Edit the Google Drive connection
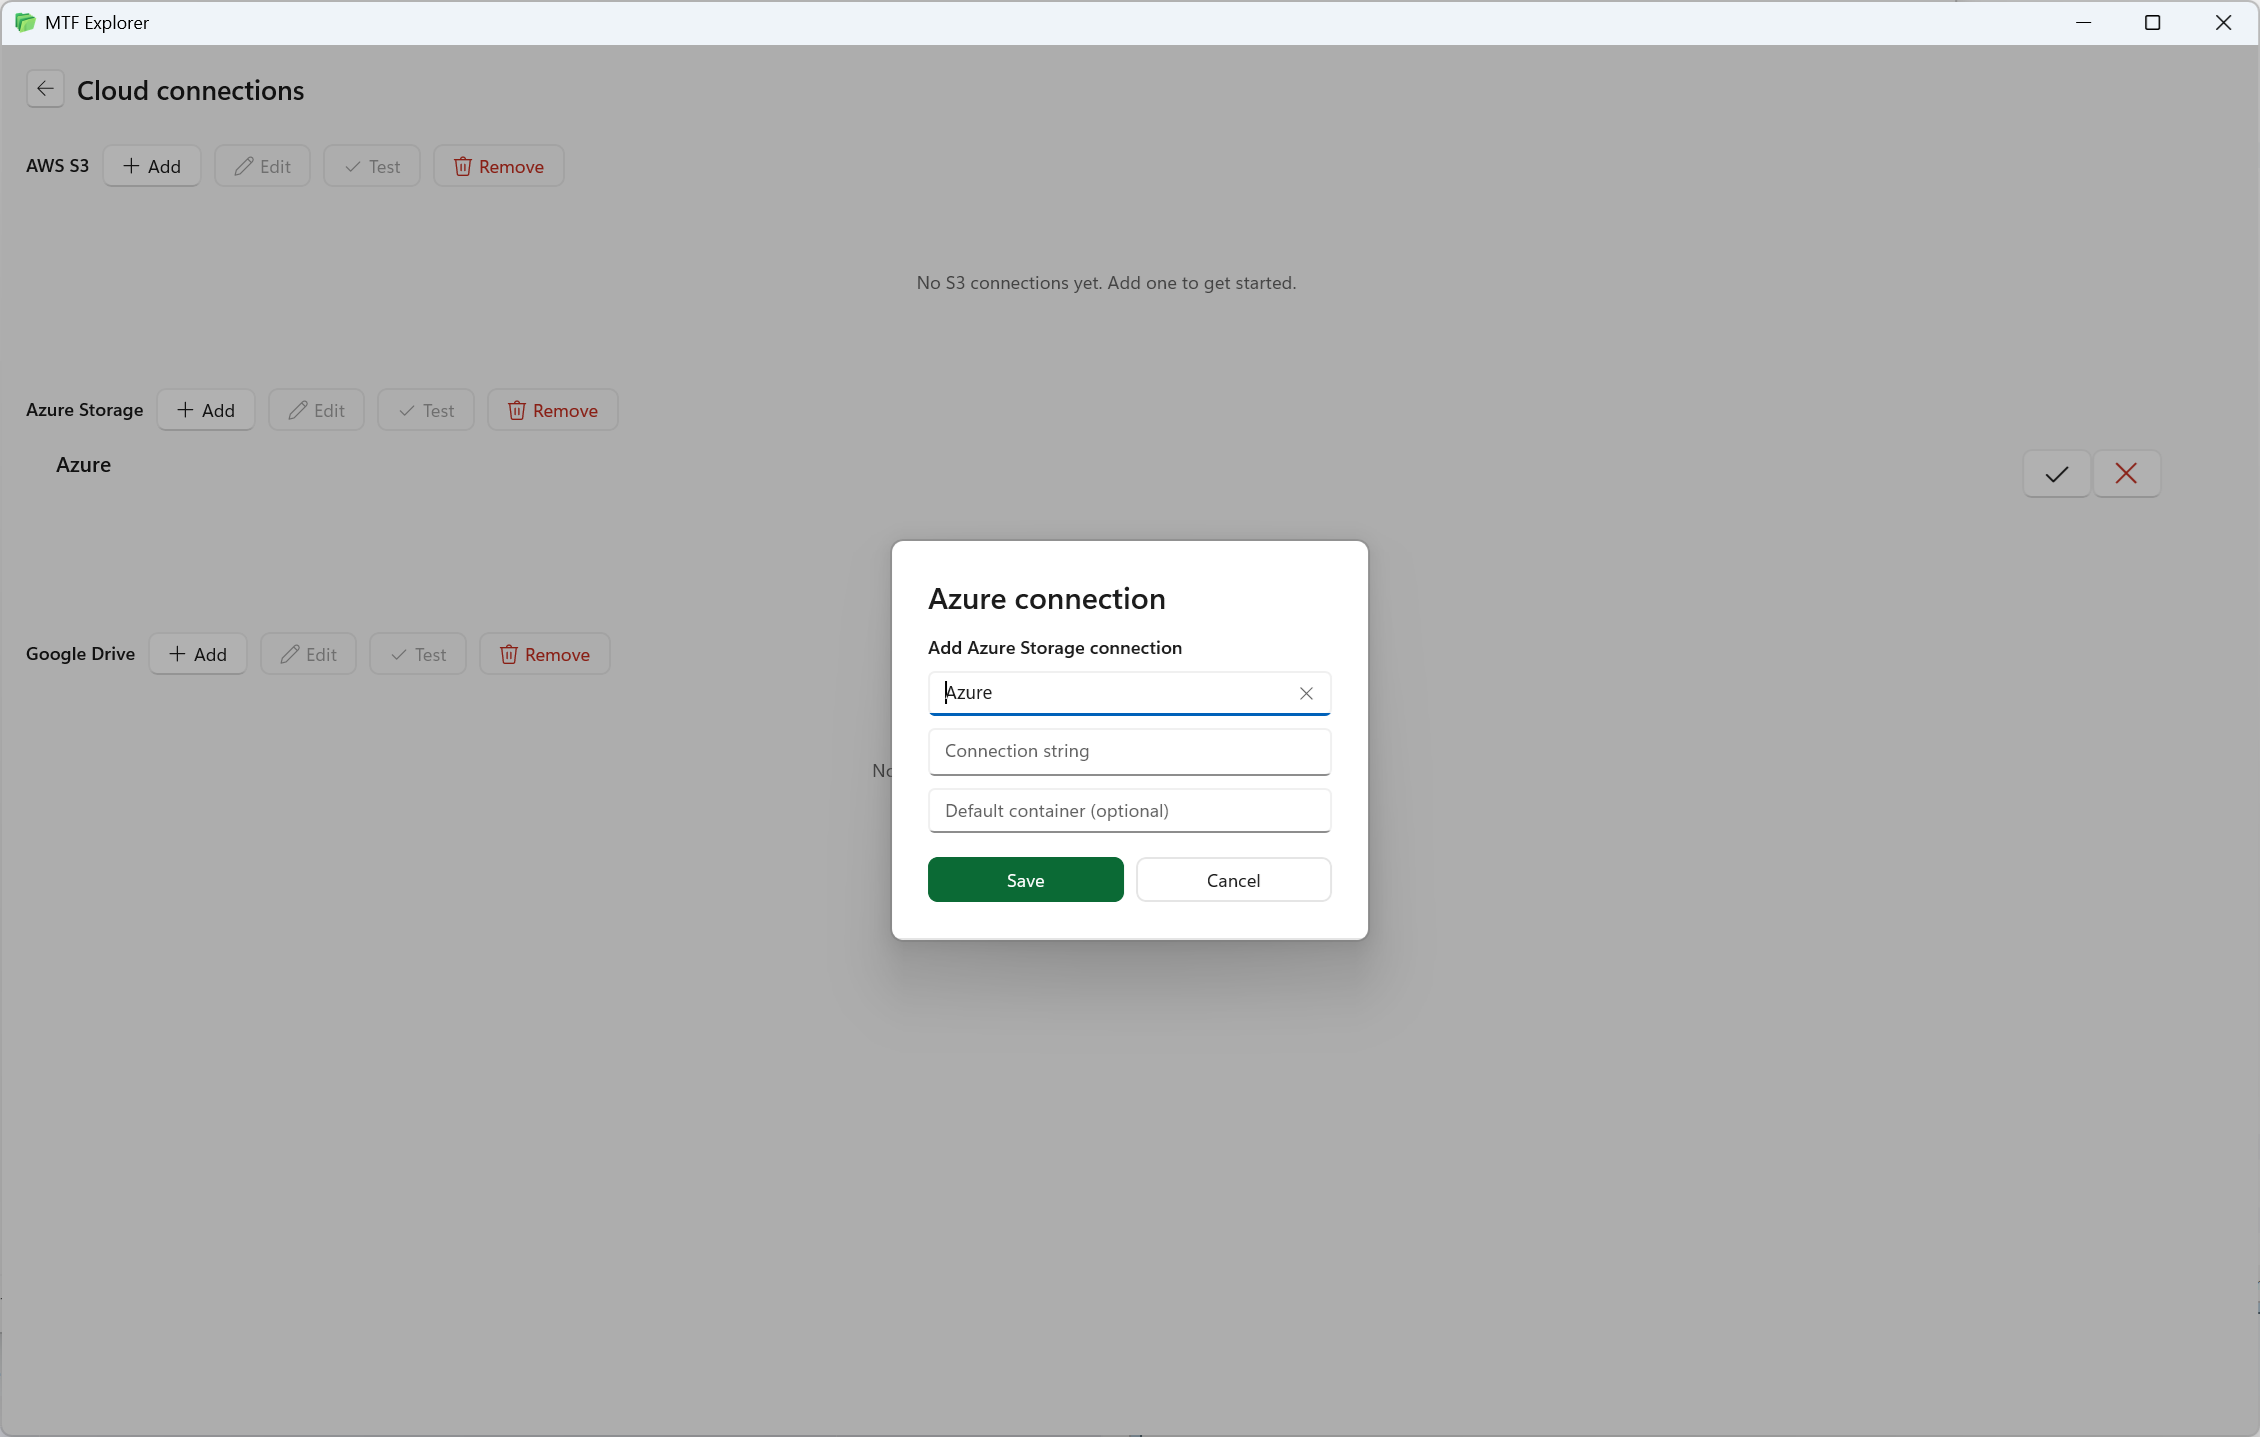2260x1437 pixels. [x=308, y=654]
